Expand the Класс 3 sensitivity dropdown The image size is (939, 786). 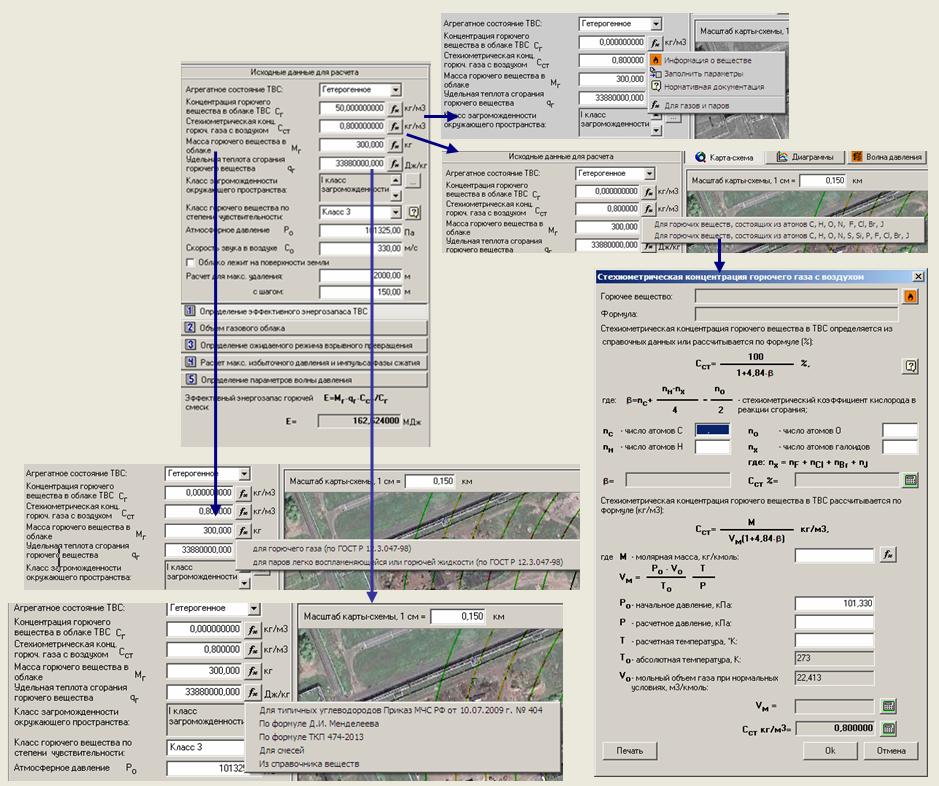pyautogui.click(x=396, y=212)
